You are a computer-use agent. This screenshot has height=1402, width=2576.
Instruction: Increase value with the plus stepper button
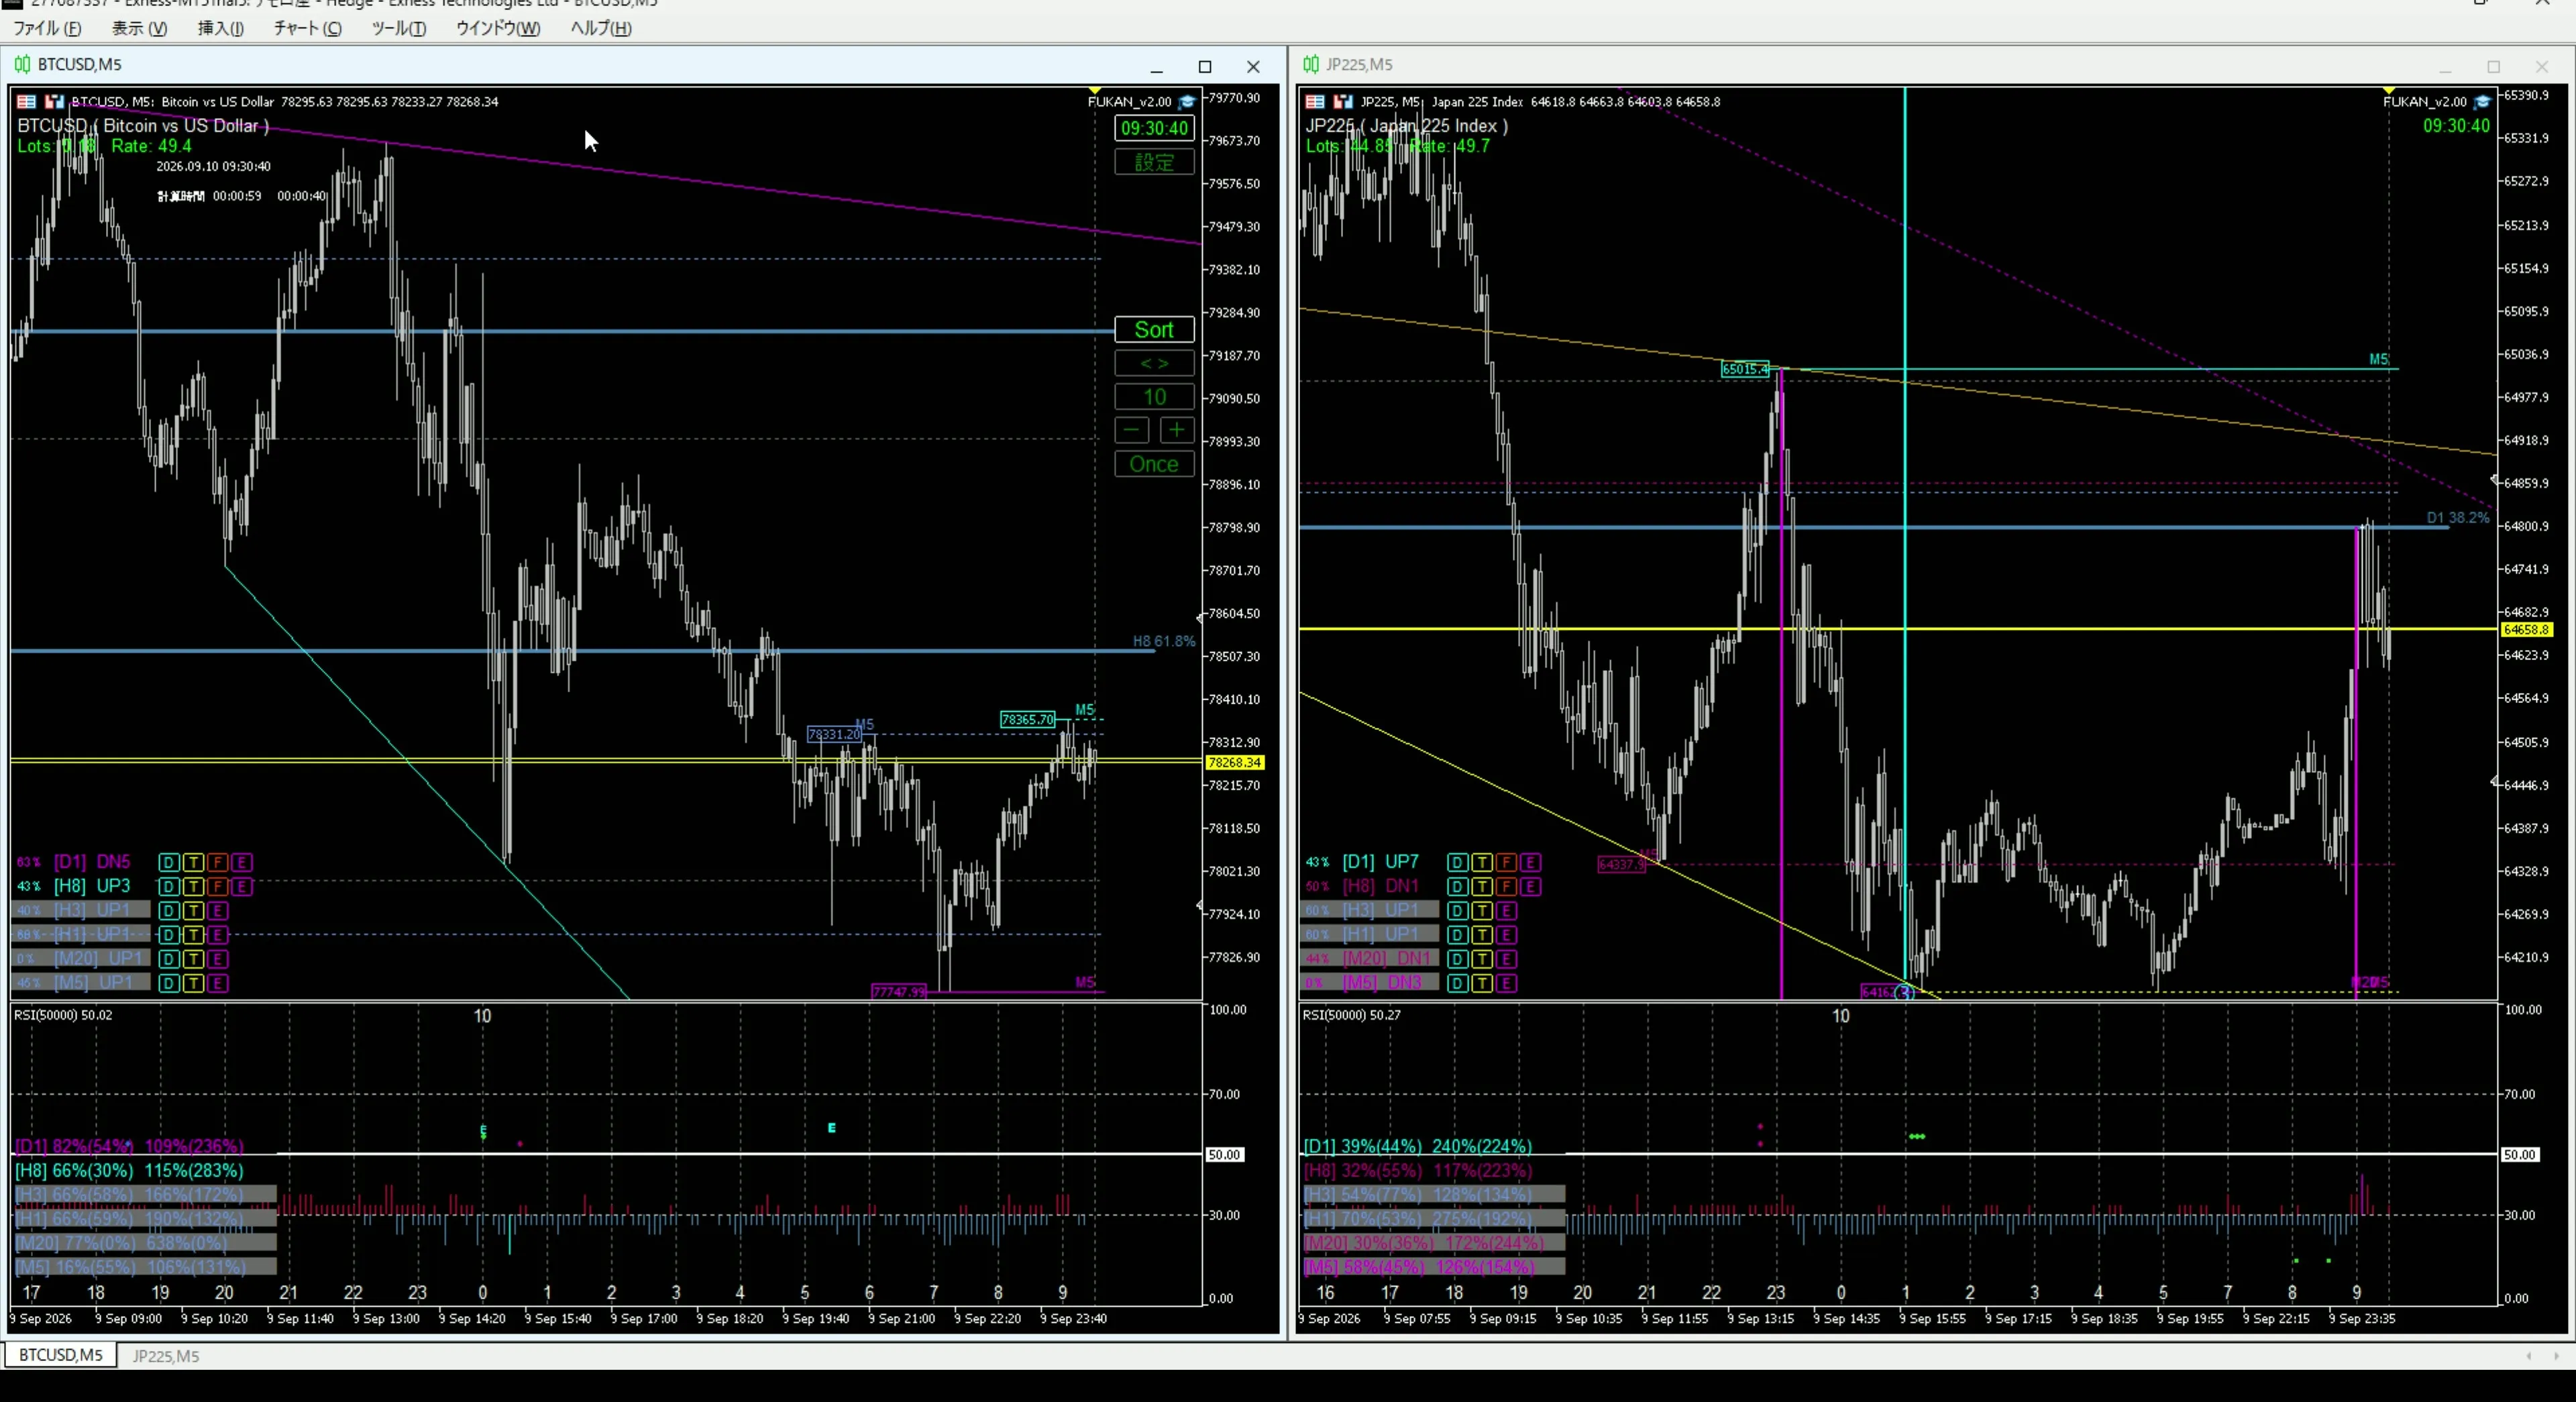click(1177, 430)
